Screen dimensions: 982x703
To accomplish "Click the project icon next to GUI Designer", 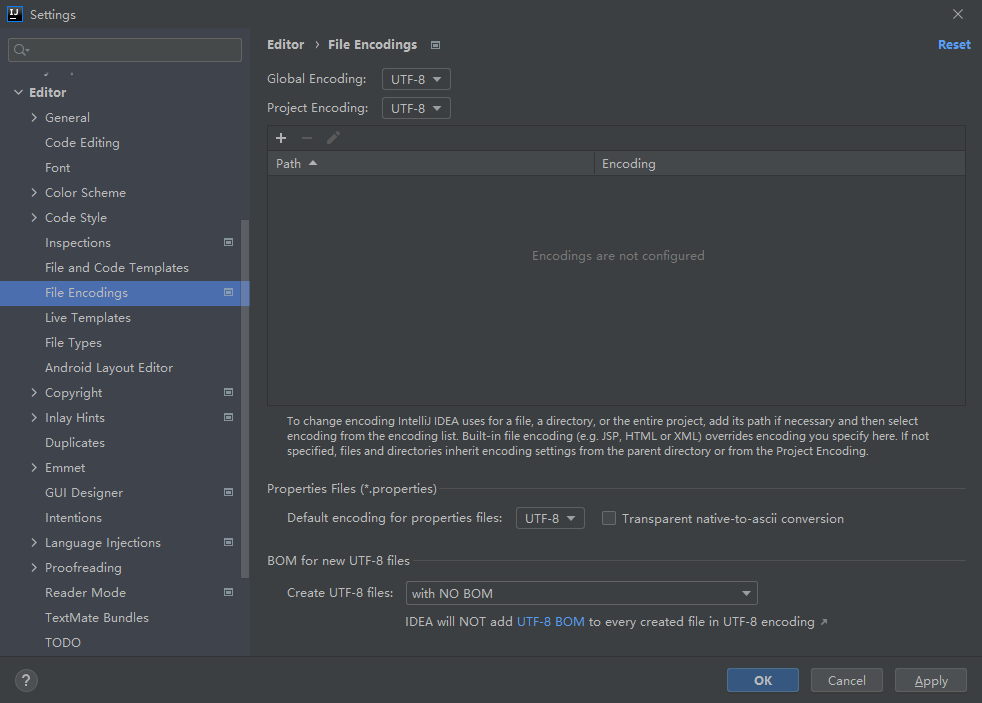I will tap(228, 493).
